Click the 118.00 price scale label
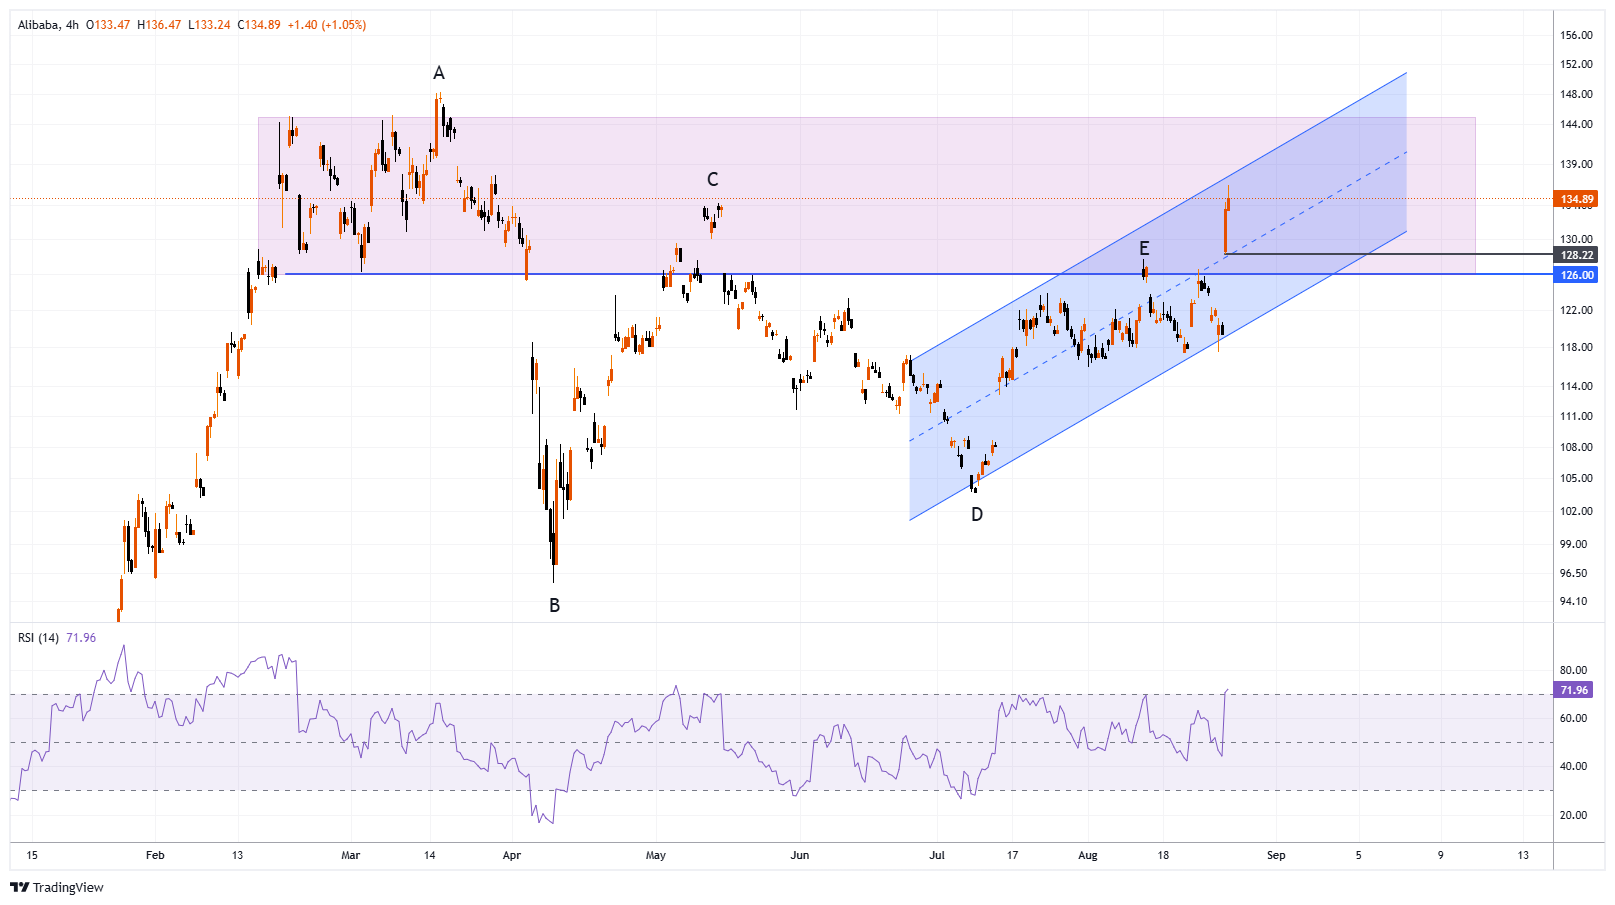The image size is (1615, 905). coord(1576,347)
